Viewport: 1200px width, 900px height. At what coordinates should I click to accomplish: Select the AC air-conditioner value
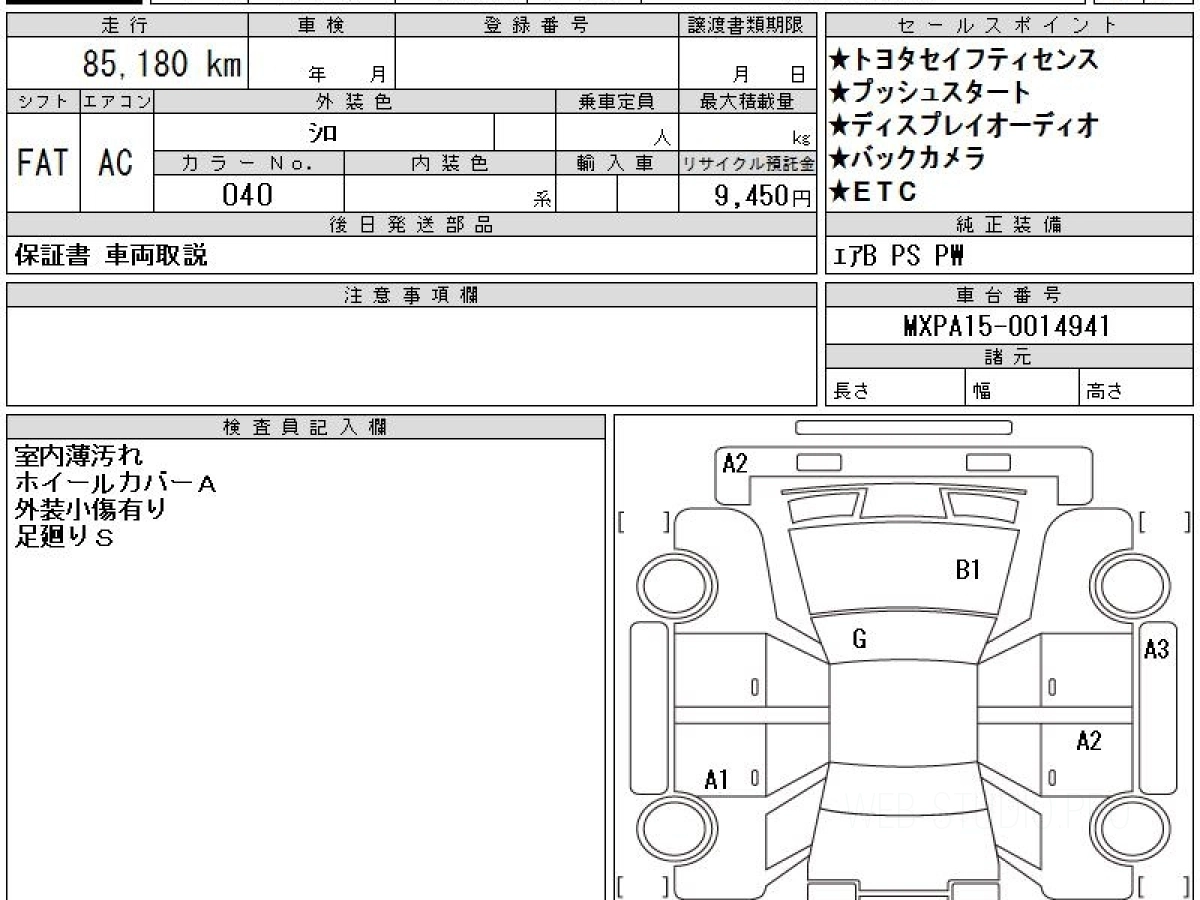click(x=116, y=162)
